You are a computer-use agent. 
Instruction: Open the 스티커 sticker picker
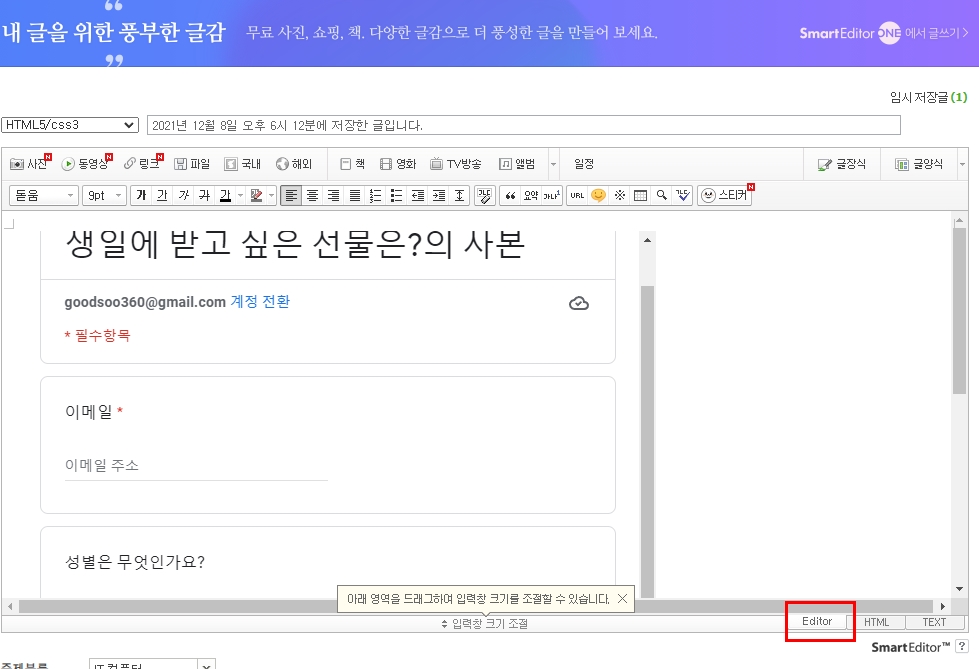coord(725,196)
